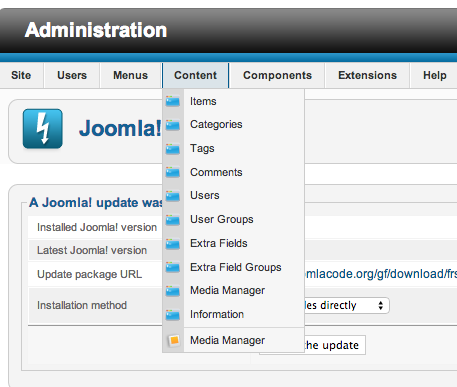
Task: Select Categories from Content dropdown
Action: [x=233, y=125]
